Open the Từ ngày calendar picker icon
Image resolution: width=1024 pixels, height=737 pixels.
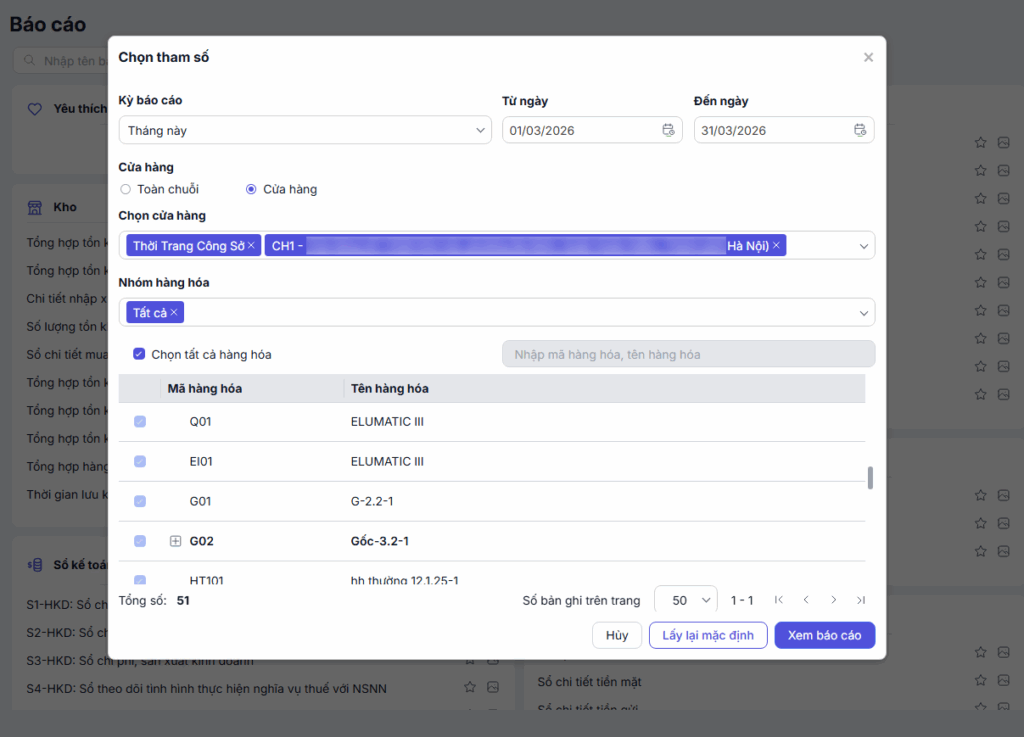coord(668,130)
